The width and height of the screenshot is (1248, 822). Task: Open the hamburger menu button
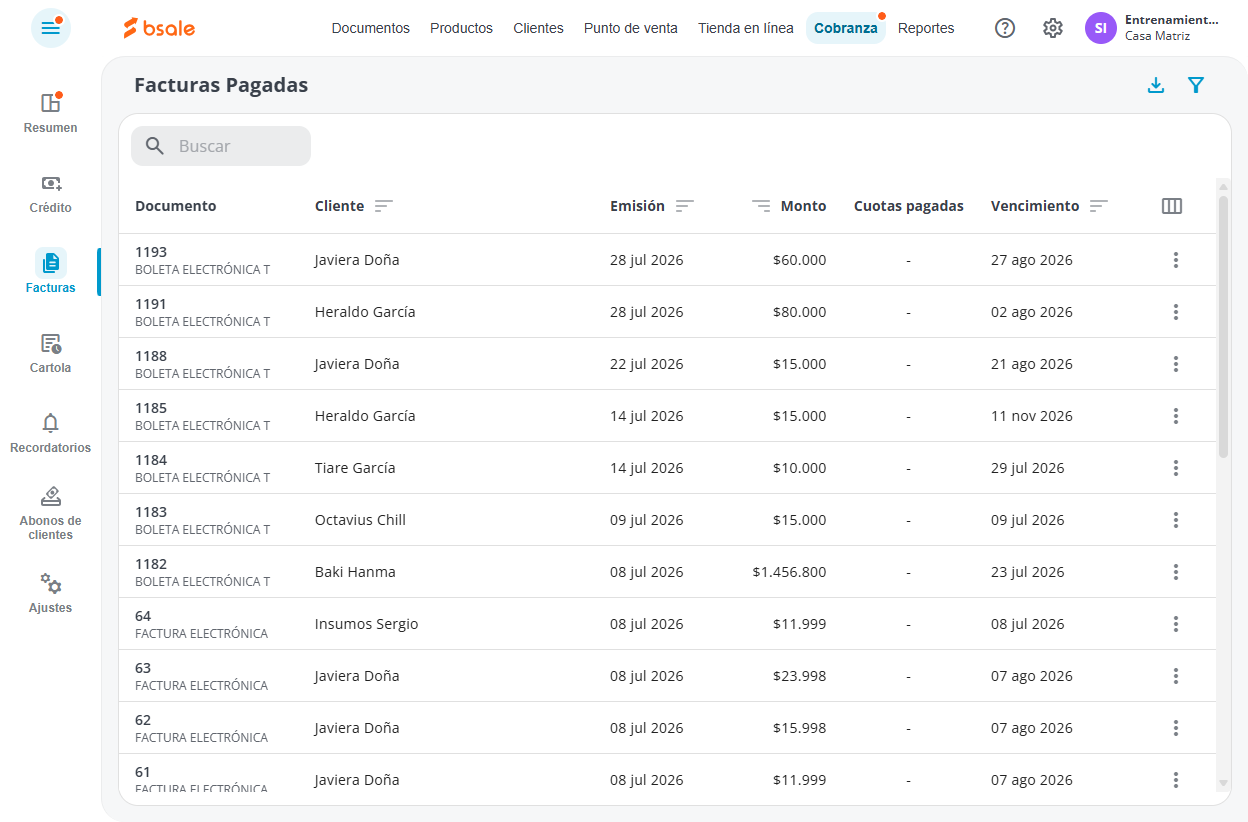point(51,28)
